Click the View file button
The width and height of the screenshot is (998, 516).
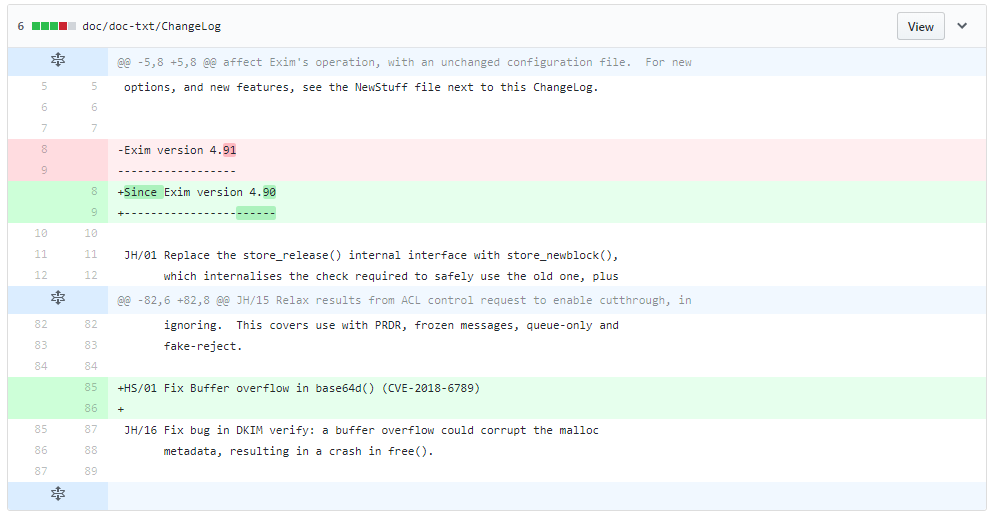[x=920, y=27]
